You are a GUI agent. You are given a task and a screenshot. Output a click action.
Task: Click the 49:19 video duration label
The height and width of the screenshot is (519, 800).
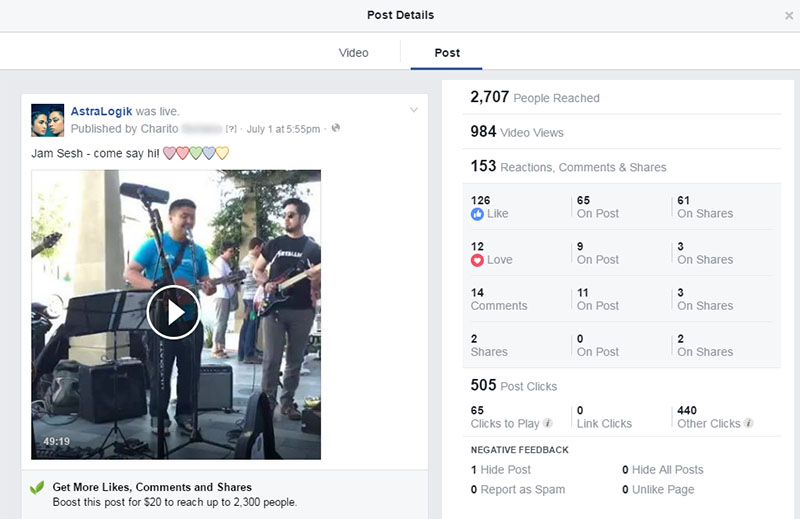57,441
